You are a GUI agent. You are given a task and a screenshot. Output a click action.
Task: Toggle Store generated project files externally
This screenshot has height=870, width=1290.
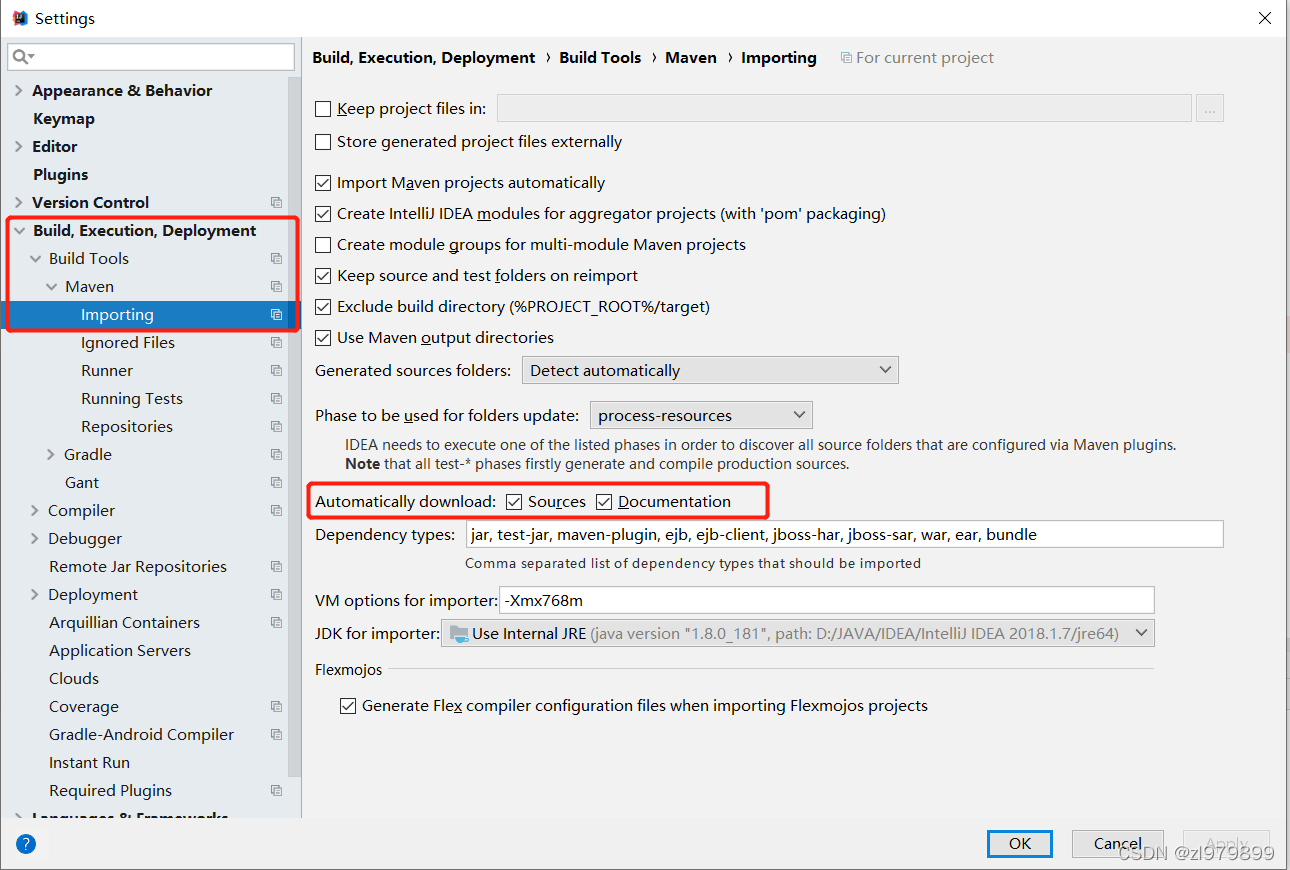(323, 142)
